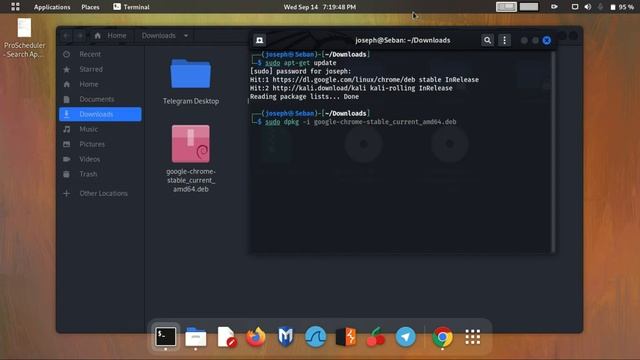Click the dpkg -i command line in terminal
This screenshot has height=360, width=640.
click(x=361, y=122)
